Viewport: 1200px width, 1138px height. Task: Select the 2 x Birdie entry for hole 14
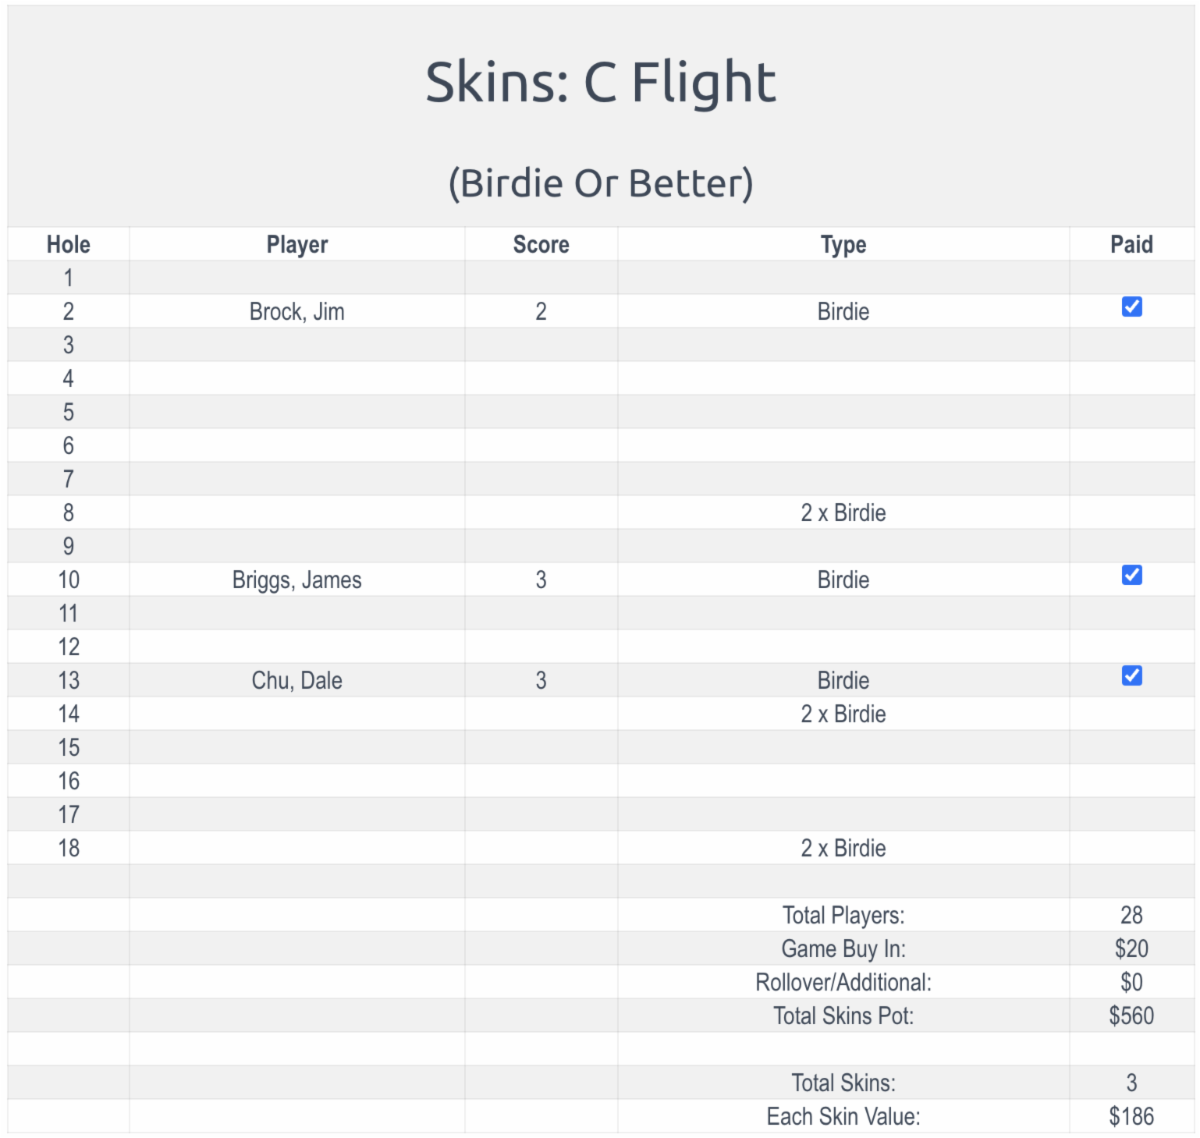pyautogui.click(x=843, y=714)
